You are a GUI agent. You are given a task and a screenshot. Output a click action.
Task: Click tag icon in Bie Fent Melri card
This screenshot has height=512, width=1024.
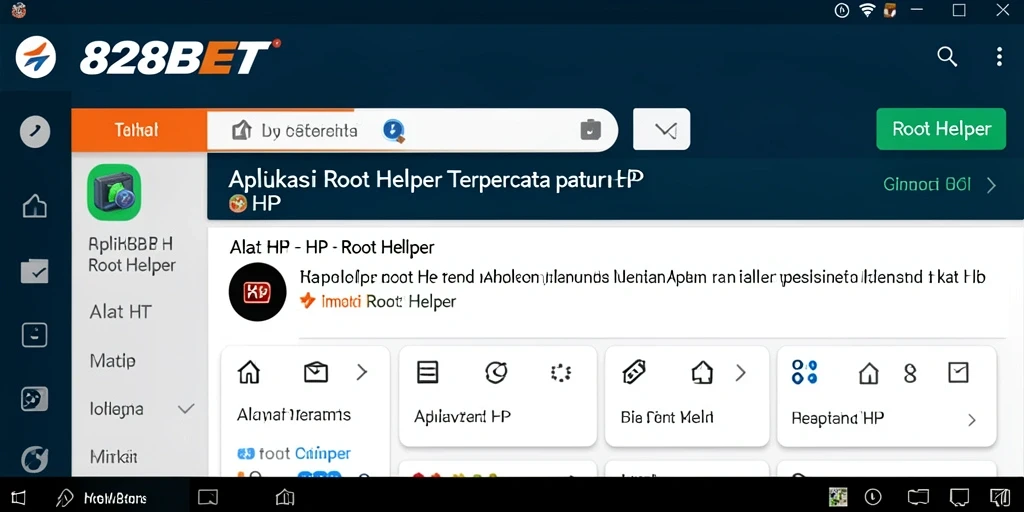(x=634, y=373)
